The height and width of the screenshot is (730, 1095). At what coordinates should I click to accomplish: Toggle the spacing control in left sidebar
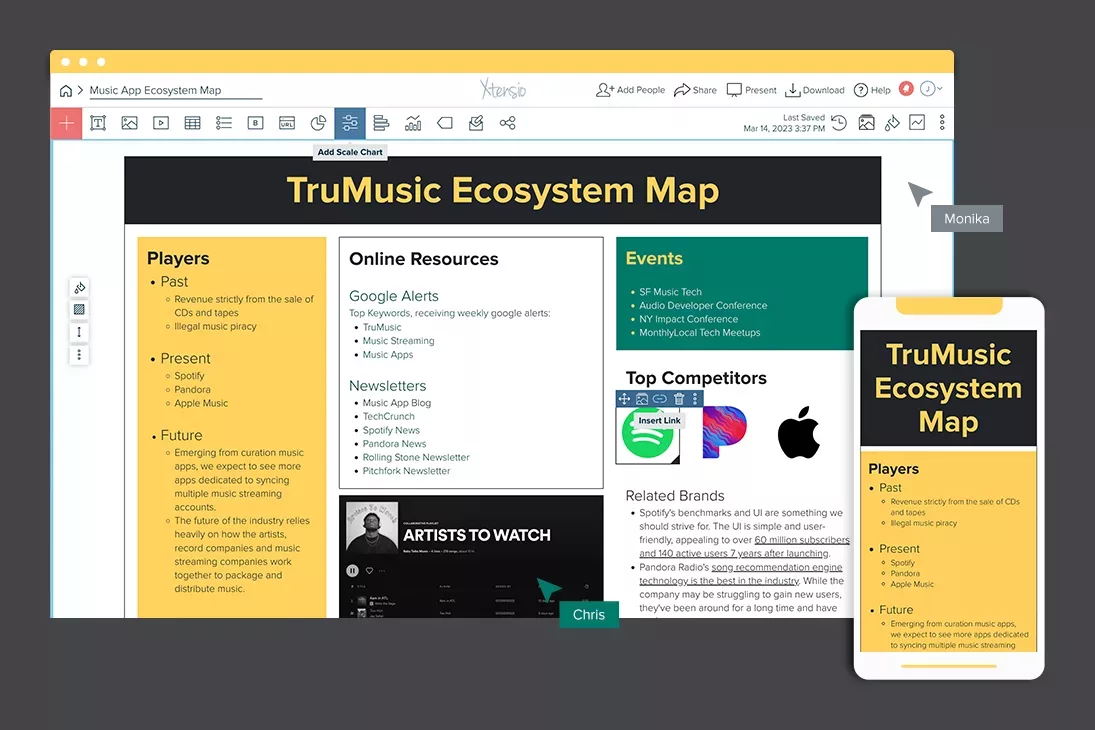pos(79,331)
